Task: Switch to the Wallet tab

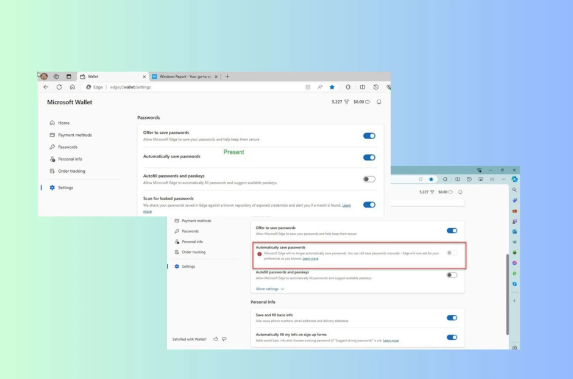Action: click(x=113, y=76)
